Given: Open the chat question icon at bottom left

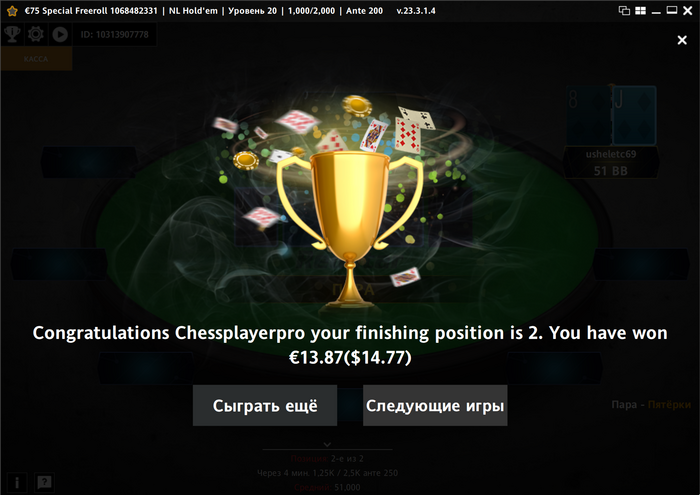Looking at the screenshot, I should tap(44, 483).
